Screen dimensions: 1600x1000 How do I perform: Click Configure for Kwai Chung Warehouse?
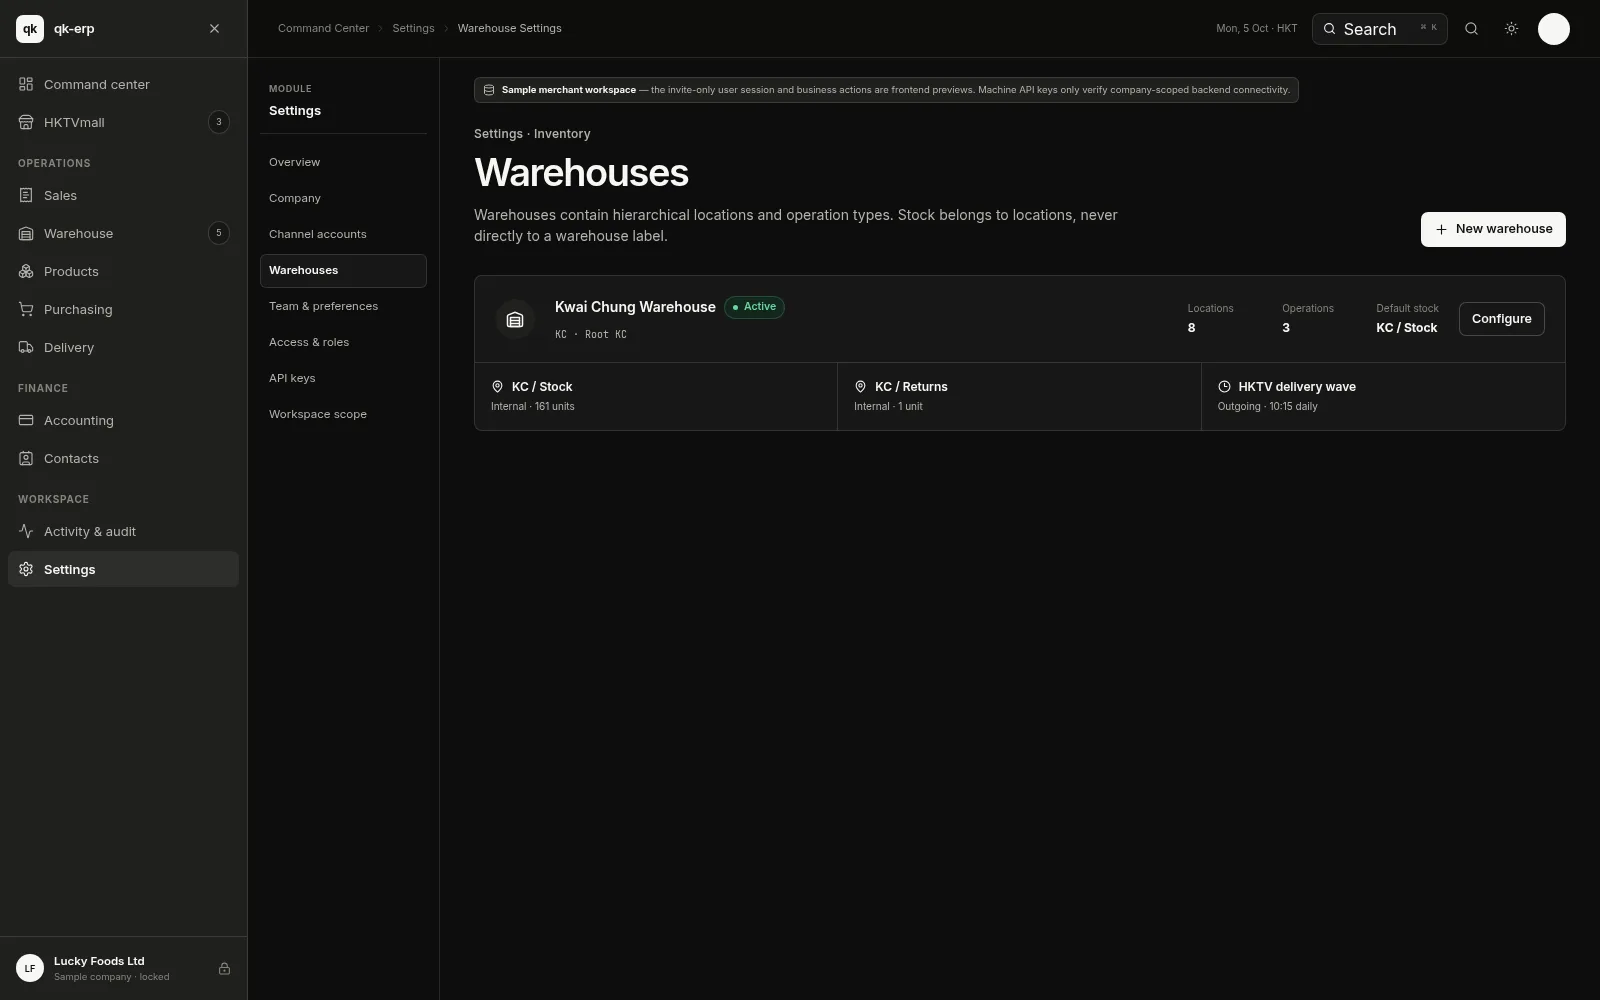coord(1501,319)
